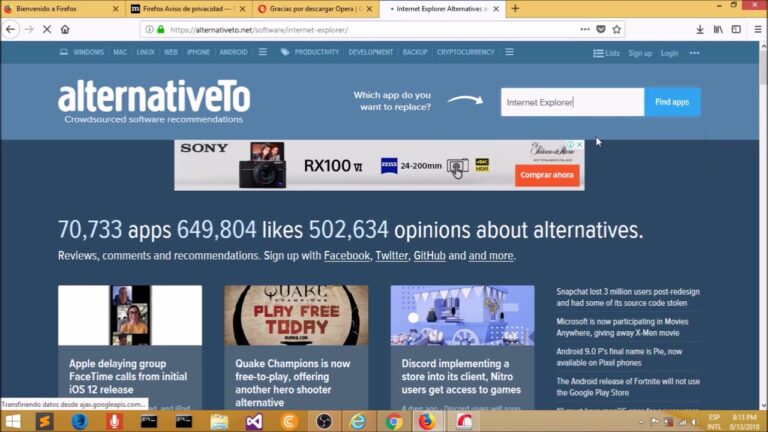Show site information icon in address bar
Image resolution: width=768 pixels, height=432 pixels.
(x=149, y=29)
